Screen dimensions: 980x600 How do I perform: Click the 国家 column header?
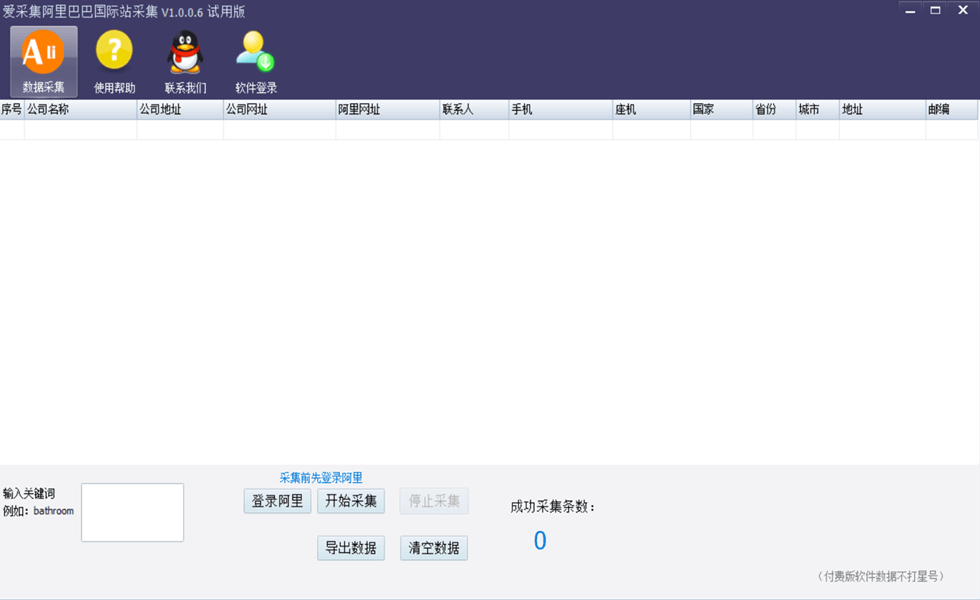pyautogui.click(x=721, y=109)
